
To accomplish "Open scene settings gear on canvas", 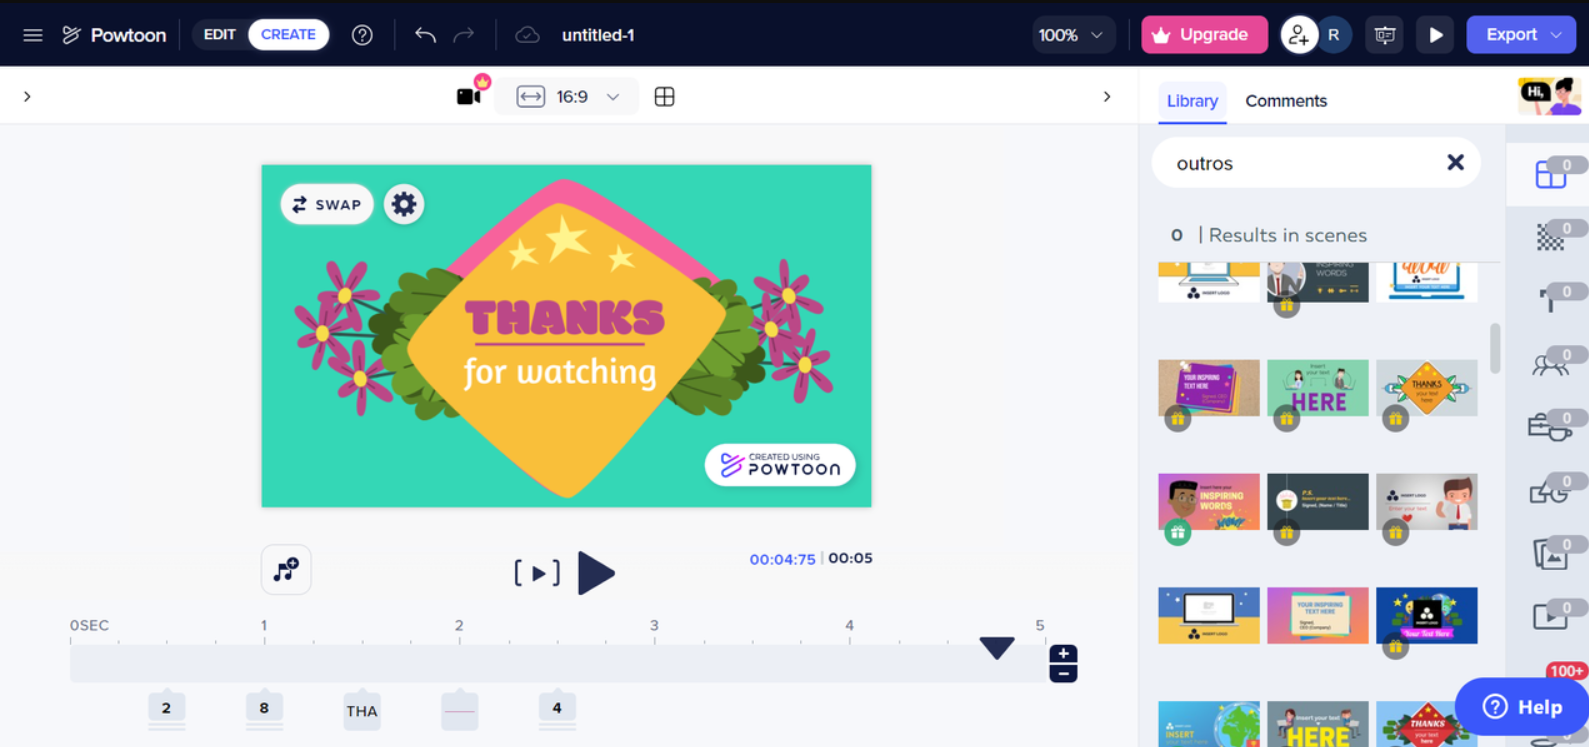I will 404,204.
